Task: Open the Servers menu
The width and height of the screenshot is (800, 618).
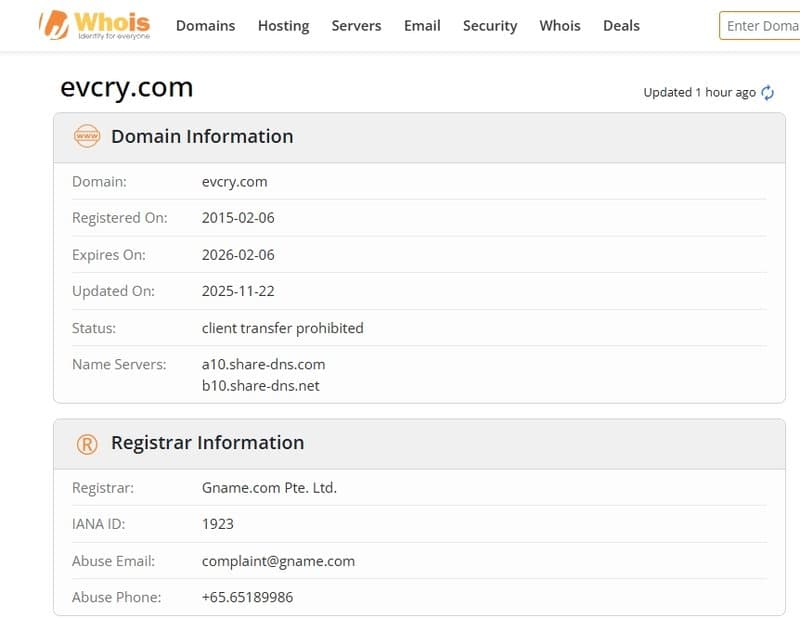Action: (x=357, y=26)
